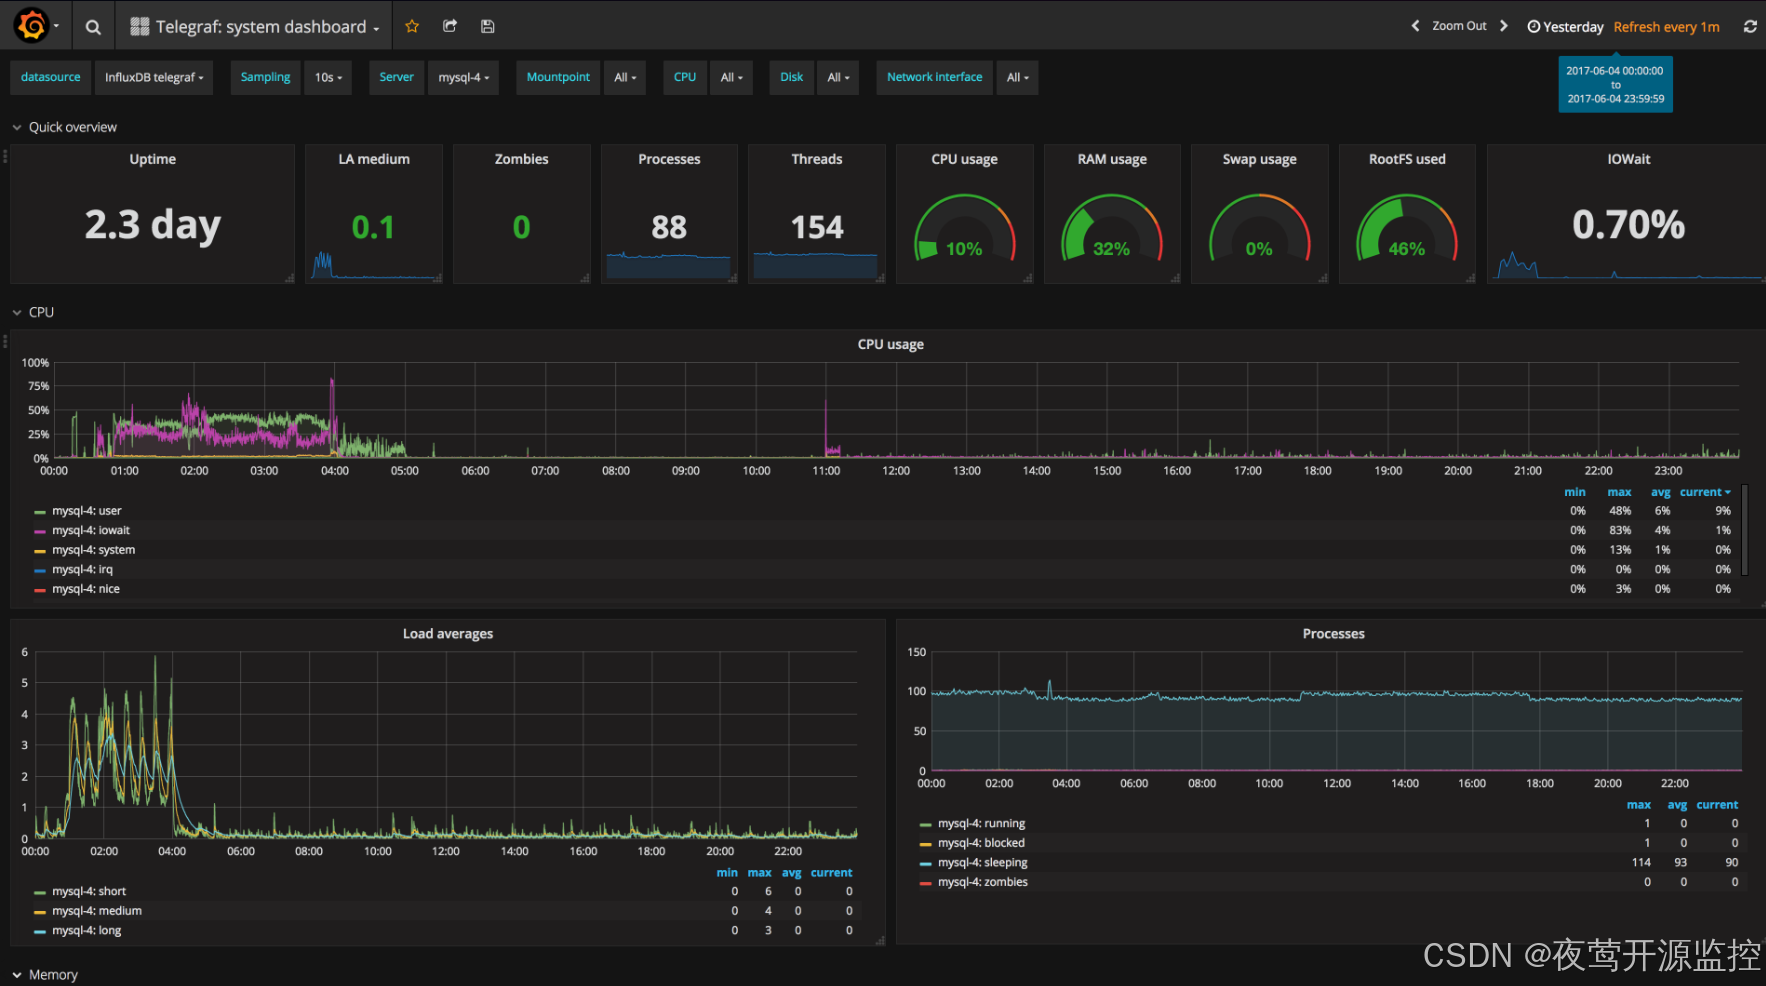Open the Yesterday time range picker
Viewport: 1766px width, 986px height.
(1565, 27)
